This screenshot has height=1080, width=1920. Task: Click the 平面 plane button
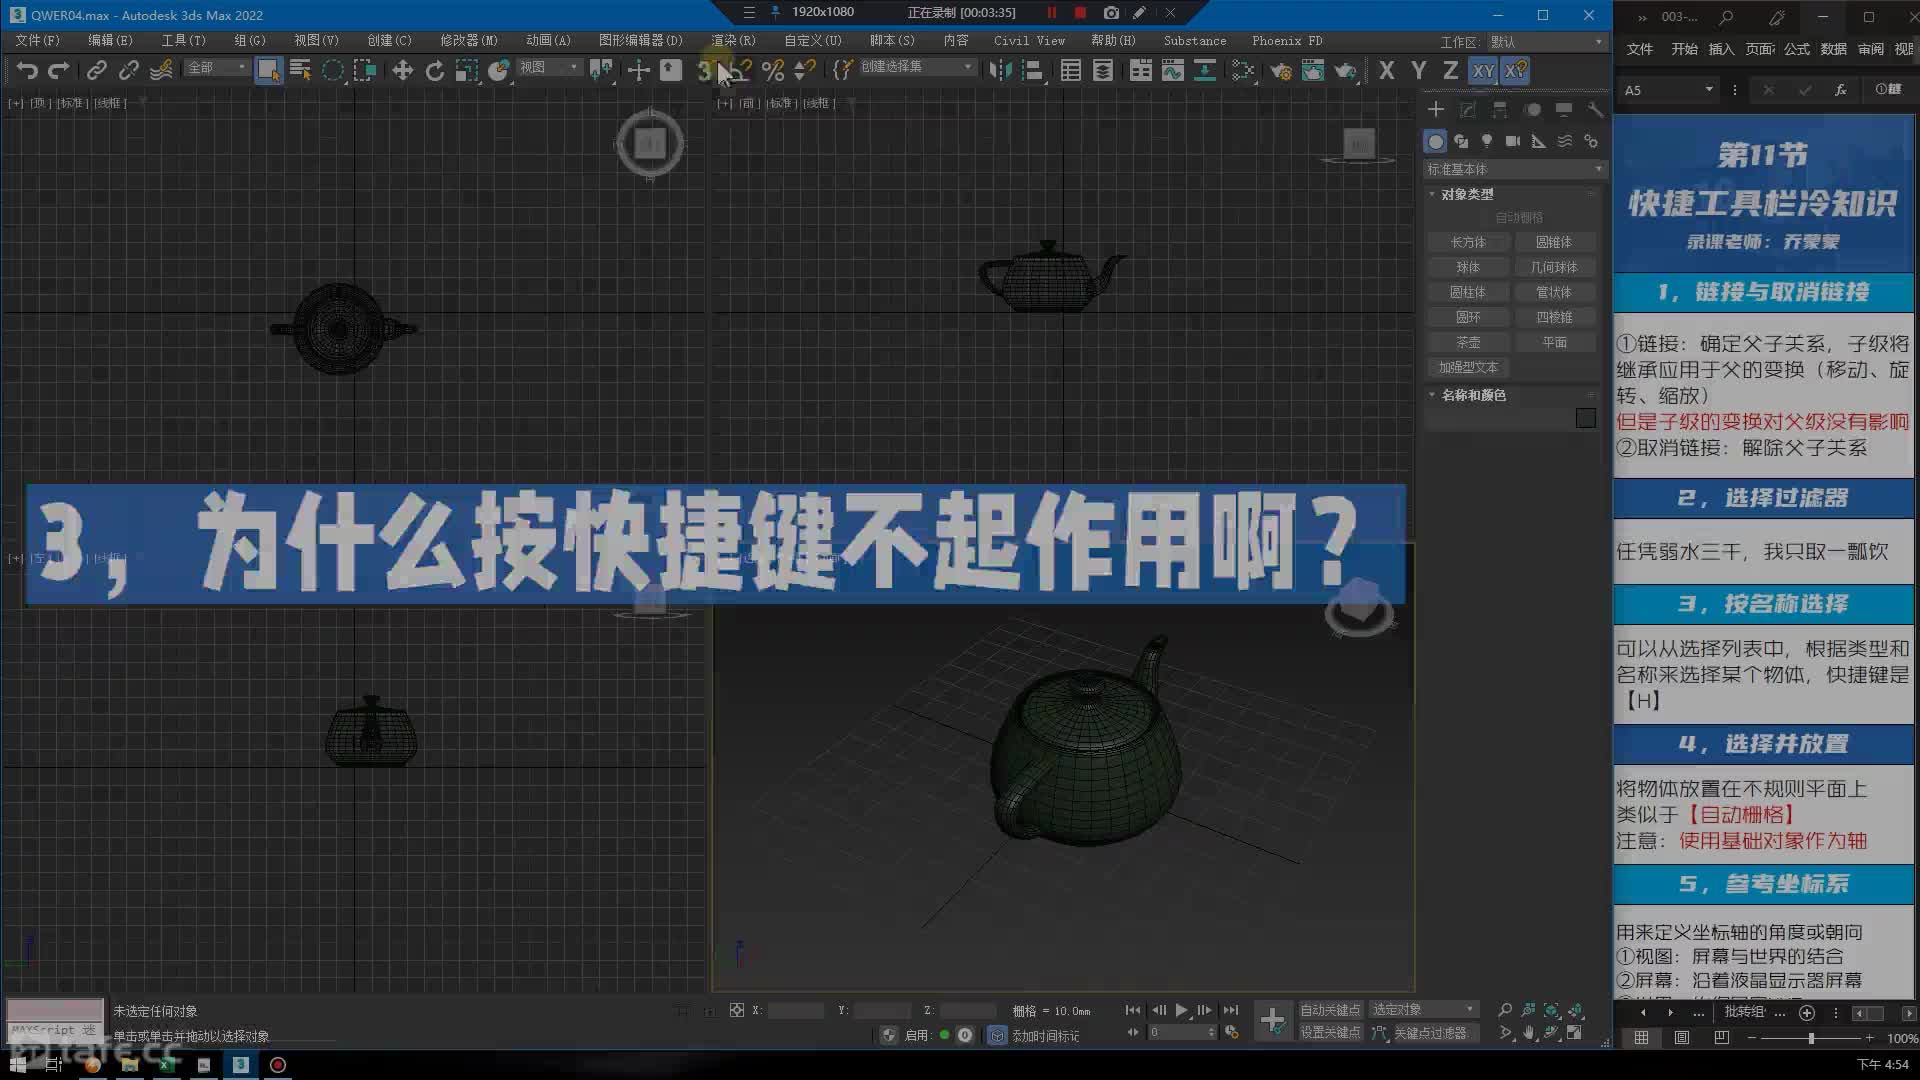pos(1554,342)
